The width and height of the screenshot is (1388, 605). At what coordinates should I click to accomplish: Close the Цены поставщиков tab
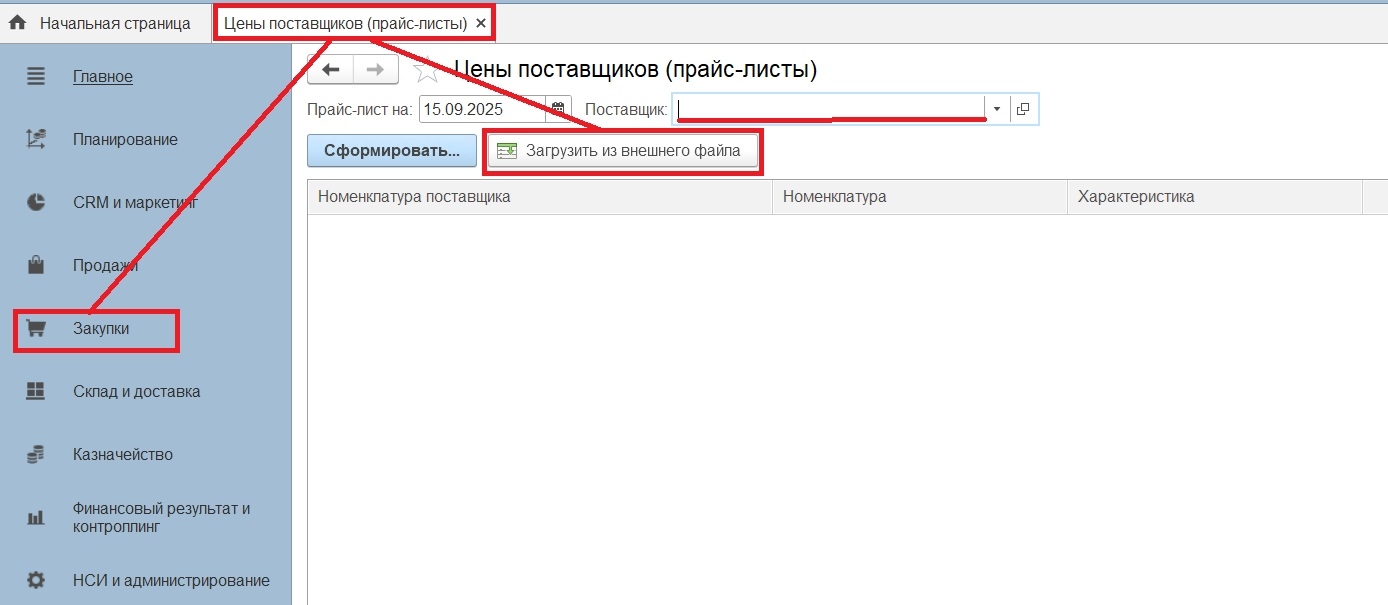[x=481, y=23]
